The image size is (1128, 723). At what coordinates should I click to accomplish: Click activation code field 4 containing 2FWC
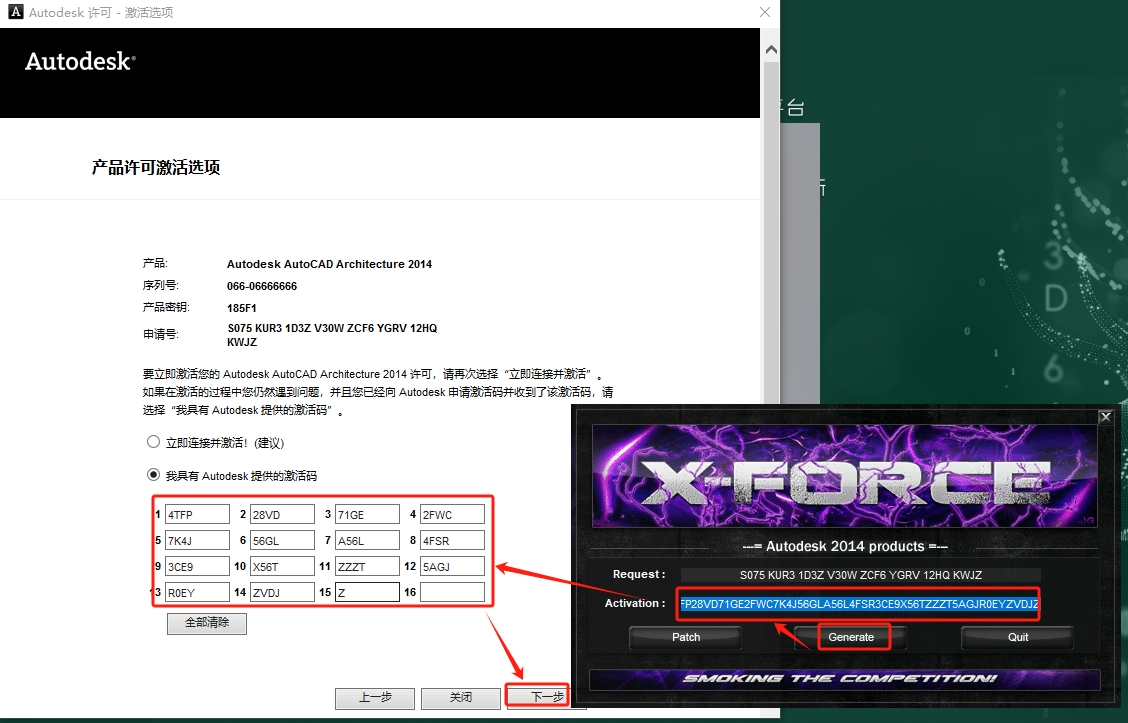pos(452,514)
